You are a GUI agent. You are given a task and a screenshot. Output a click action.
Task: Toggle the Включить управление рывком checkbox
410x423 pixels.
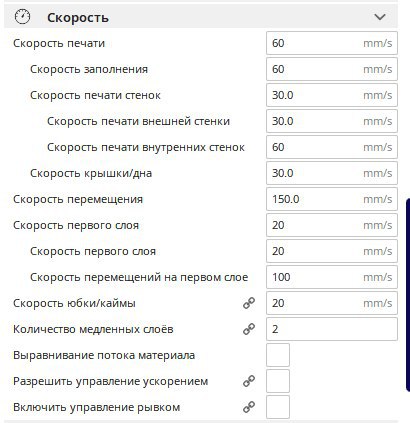click(x=278, y=407)
